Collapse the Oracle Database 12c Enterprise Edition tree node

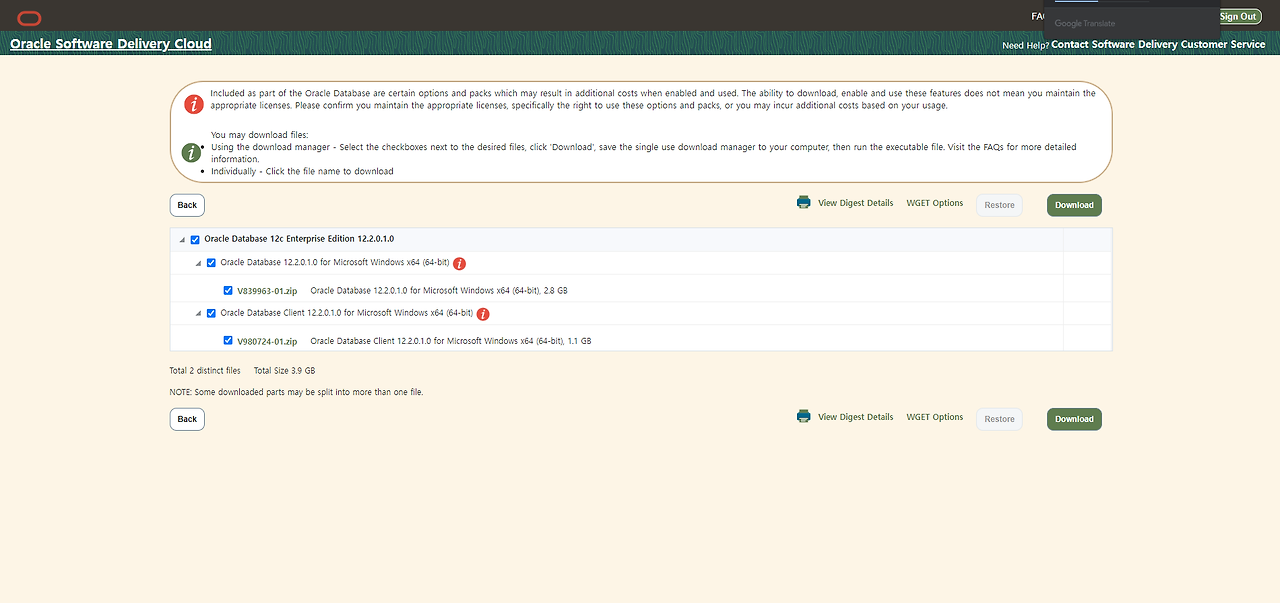click(x=182, y=240)
